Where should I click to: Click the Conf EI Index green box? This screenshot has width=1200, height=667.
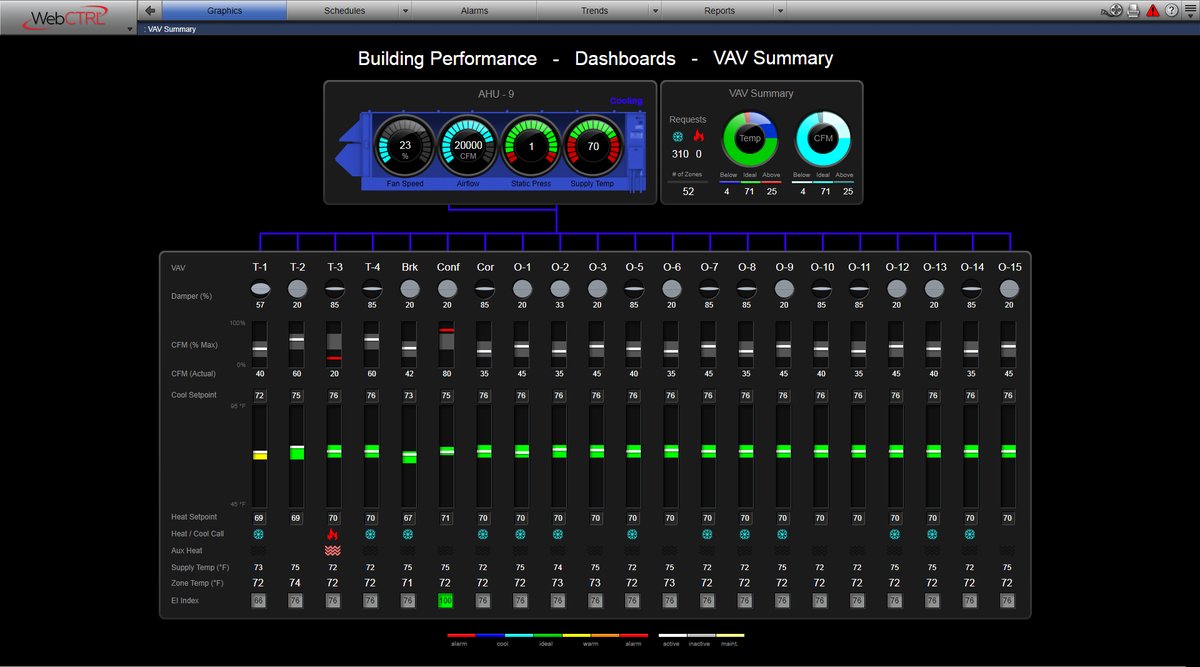447,600
